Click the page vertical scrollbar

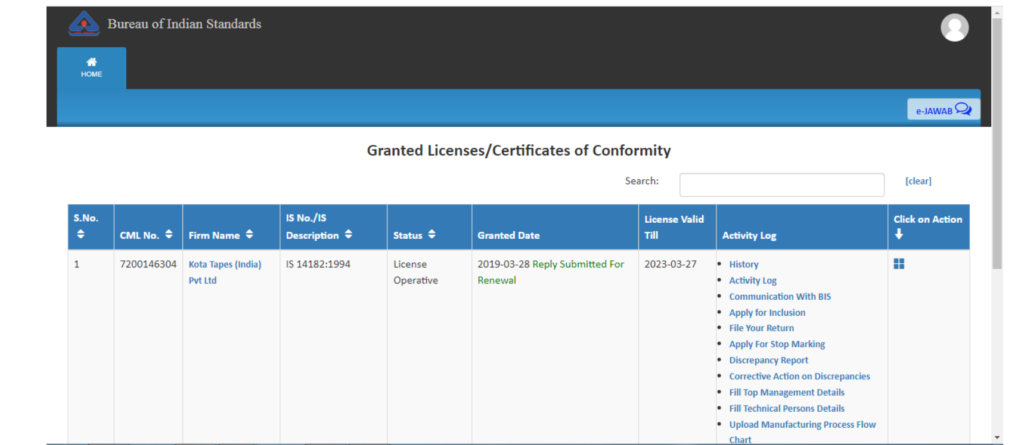click(x=996, y=144)
